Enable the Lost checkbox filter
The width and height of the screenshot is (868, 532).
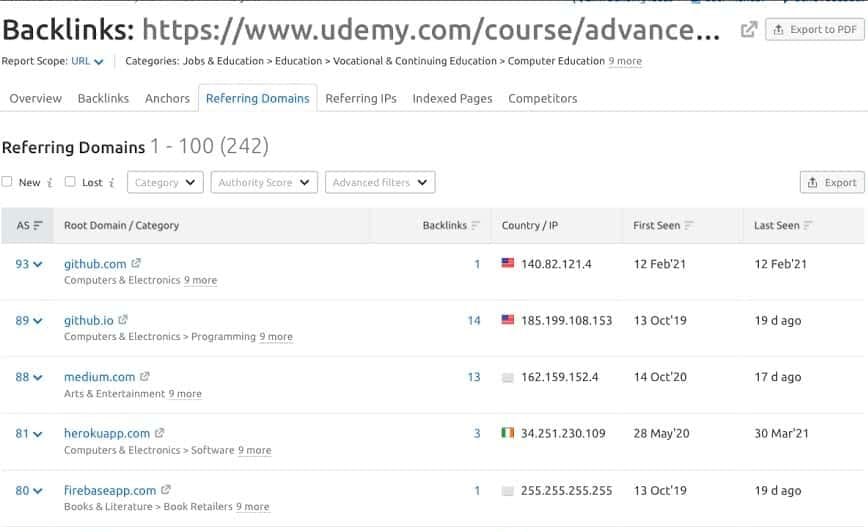70,182
